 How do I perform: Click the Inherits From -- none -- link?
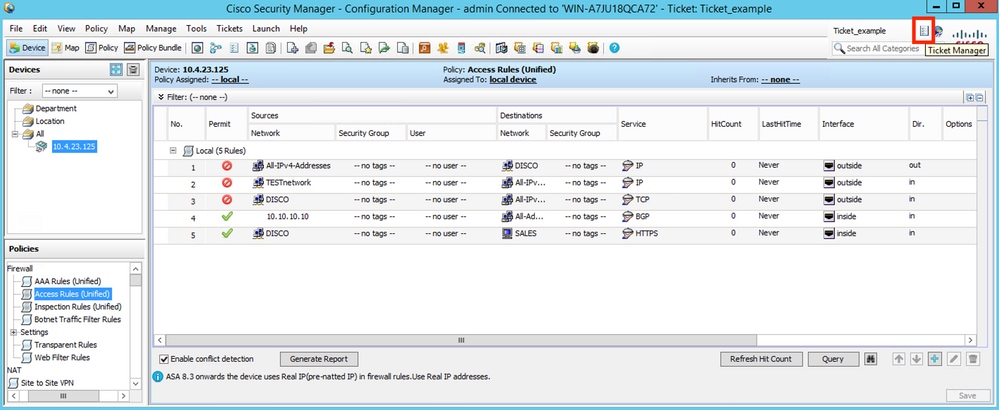click(780, 80)
